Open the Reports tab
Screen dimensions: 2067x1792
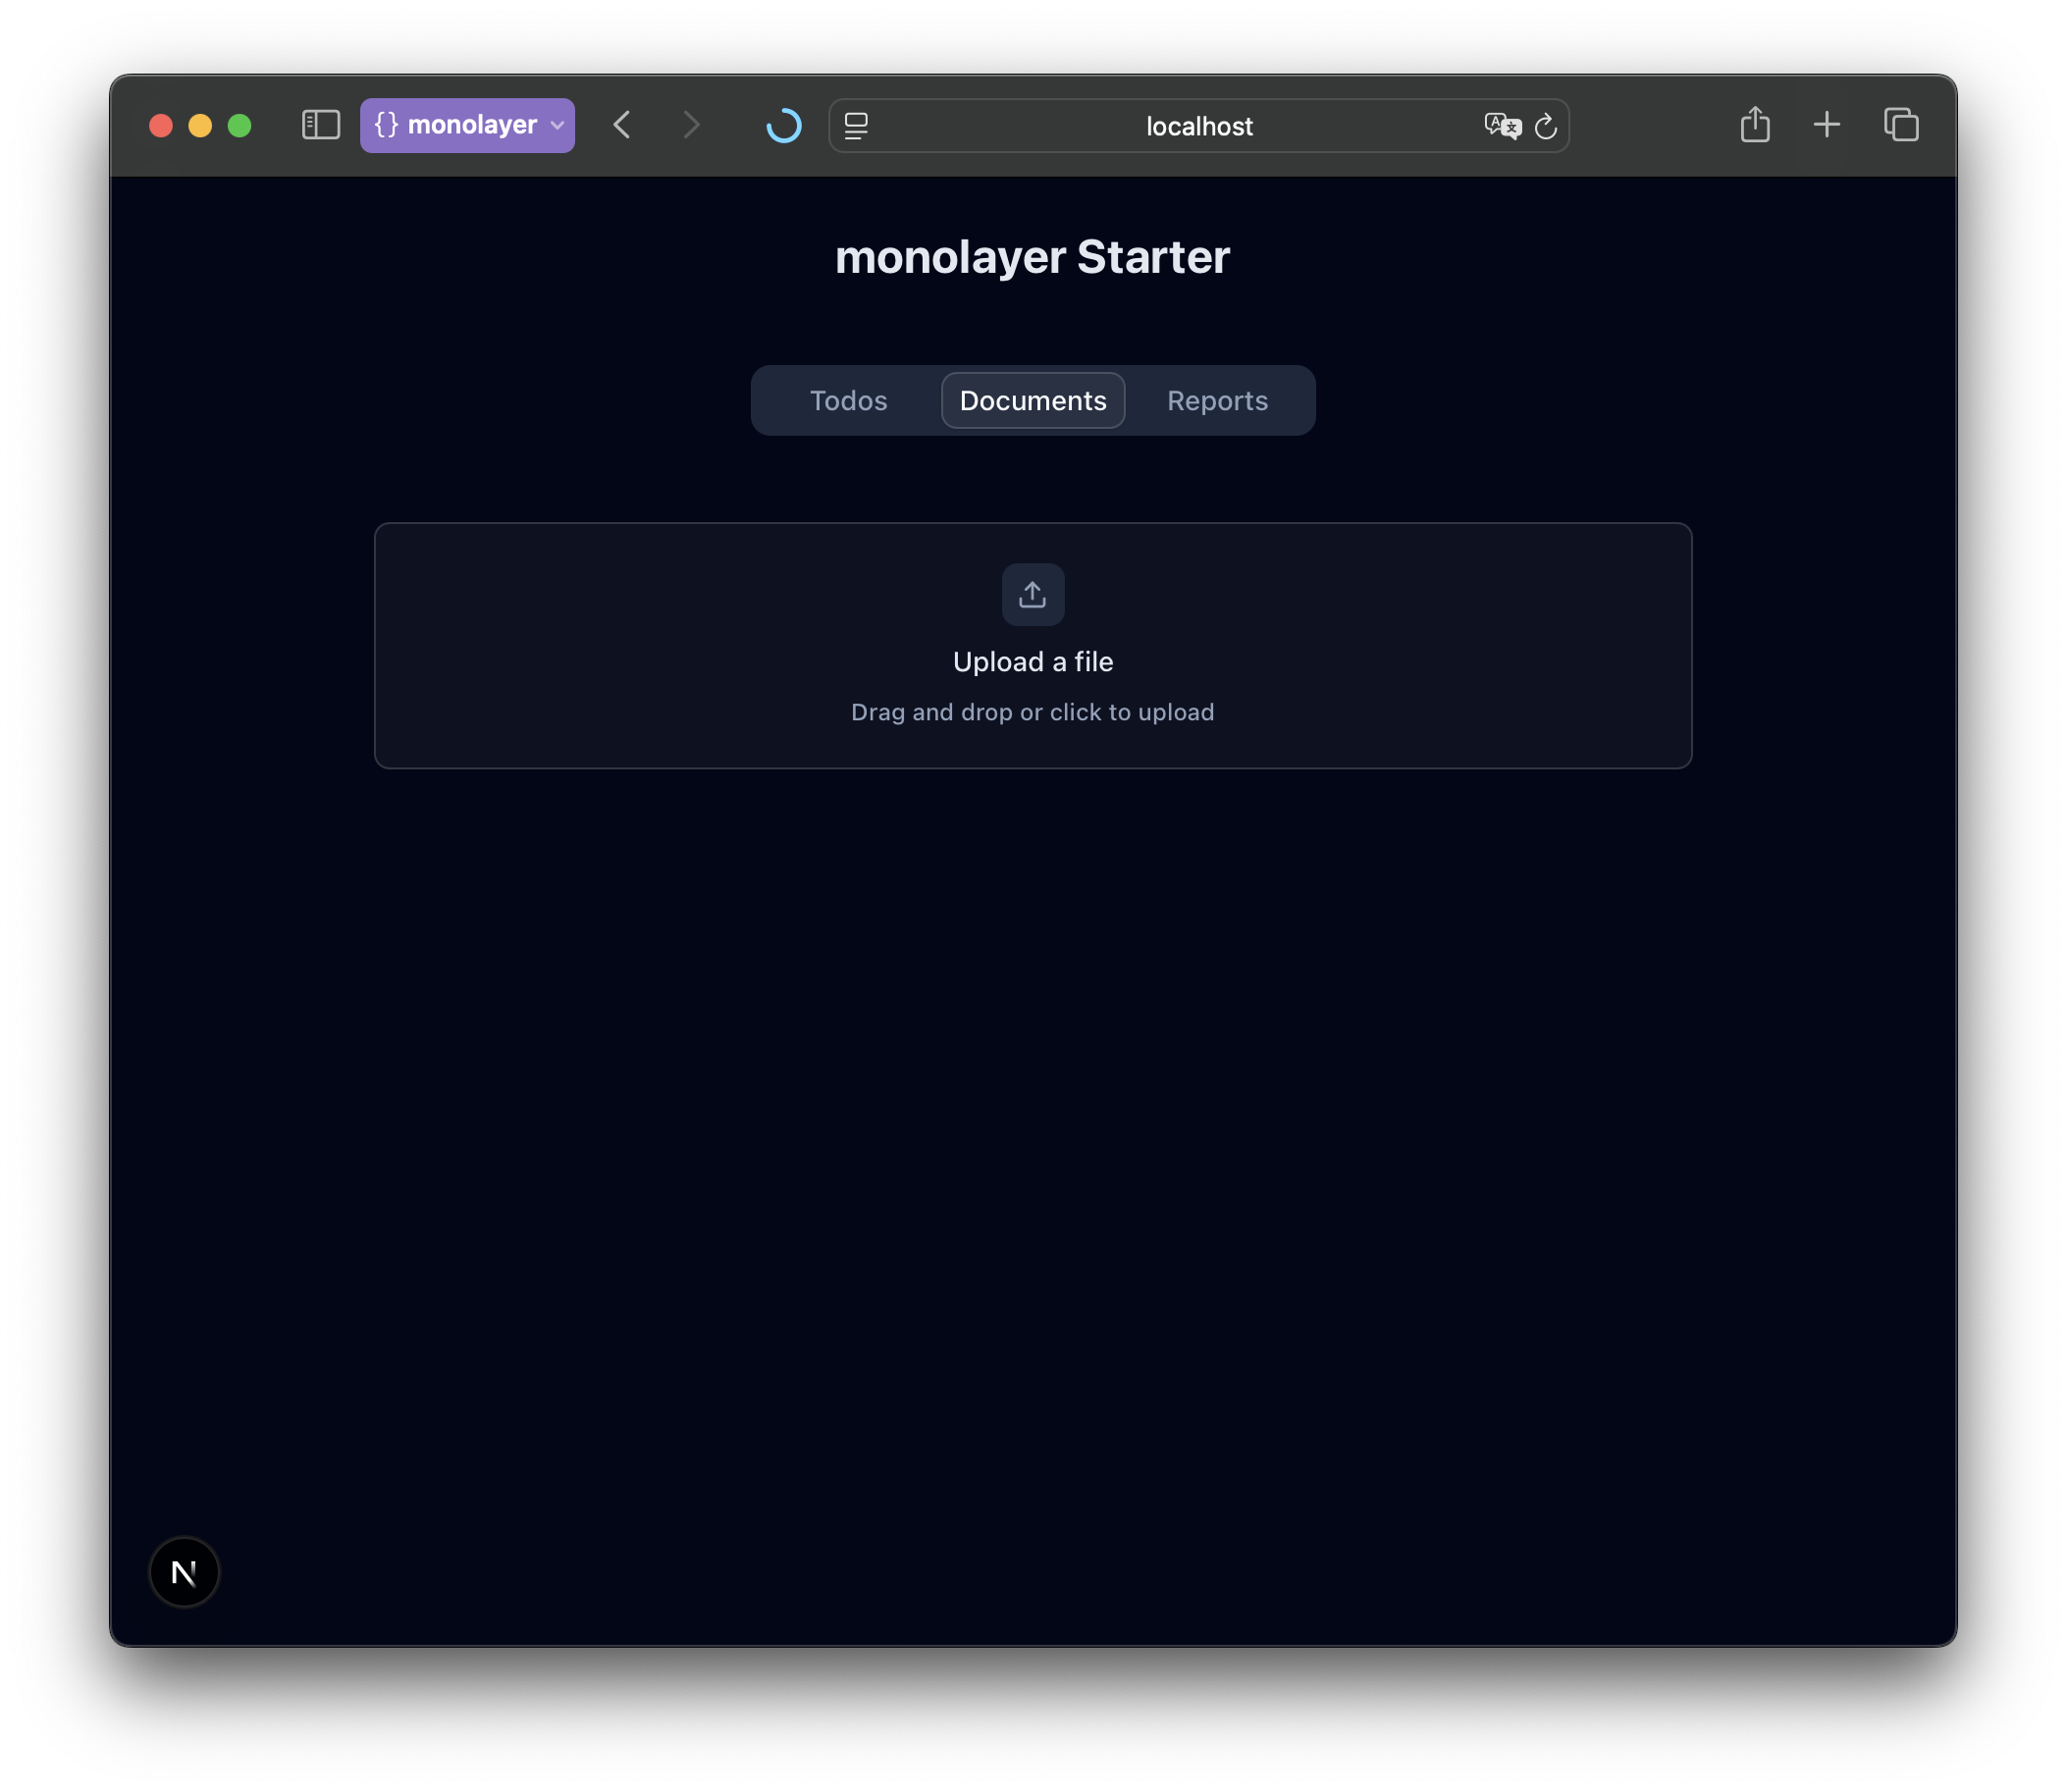[x=1217, y=401]
